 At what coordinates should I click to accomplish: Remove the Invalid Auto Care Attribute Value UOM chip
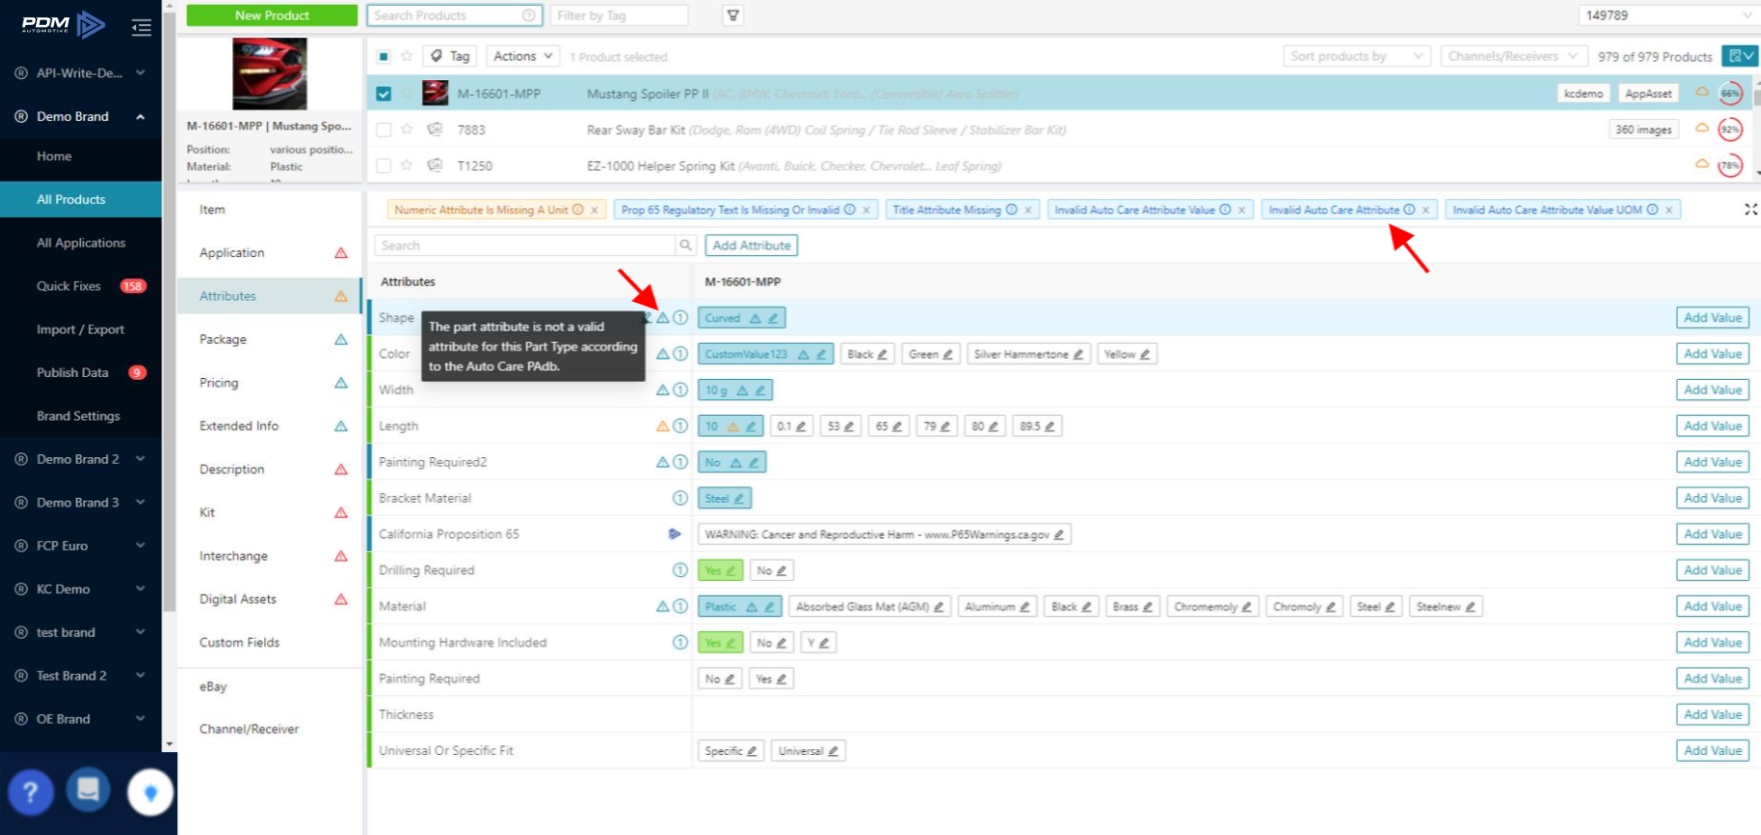click(1669, 210)
